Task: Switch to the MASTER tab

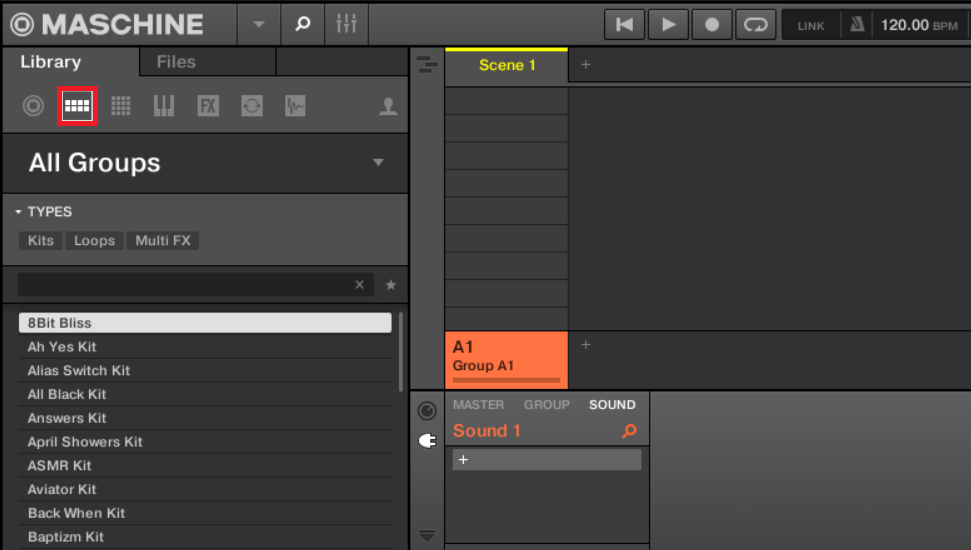Action: (x=478, y=404)
